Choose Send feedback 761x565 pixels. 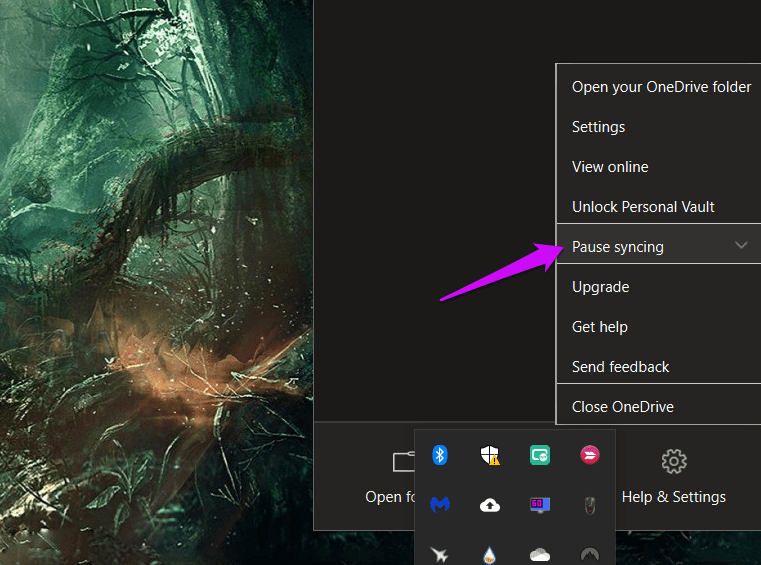click(659, 366)
